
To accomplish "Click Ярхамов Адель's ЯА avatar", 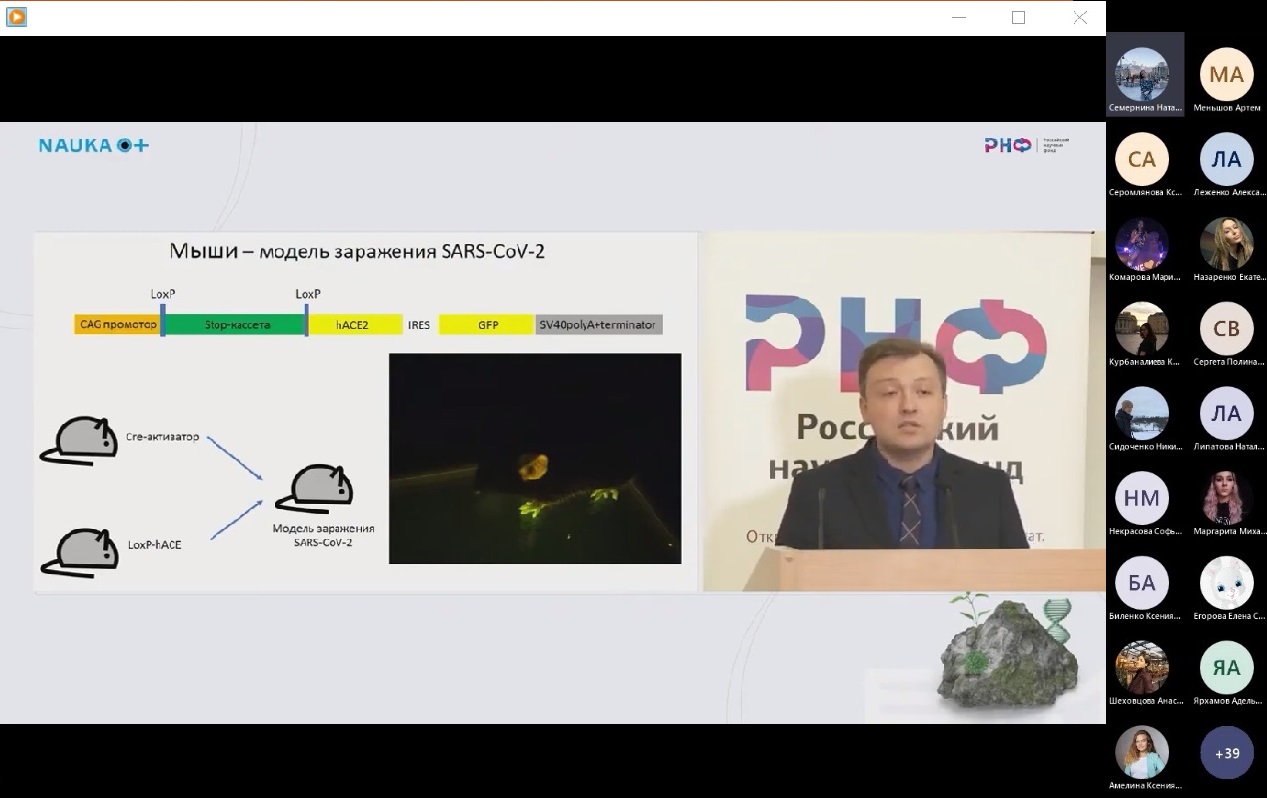I will point(1226,668).
